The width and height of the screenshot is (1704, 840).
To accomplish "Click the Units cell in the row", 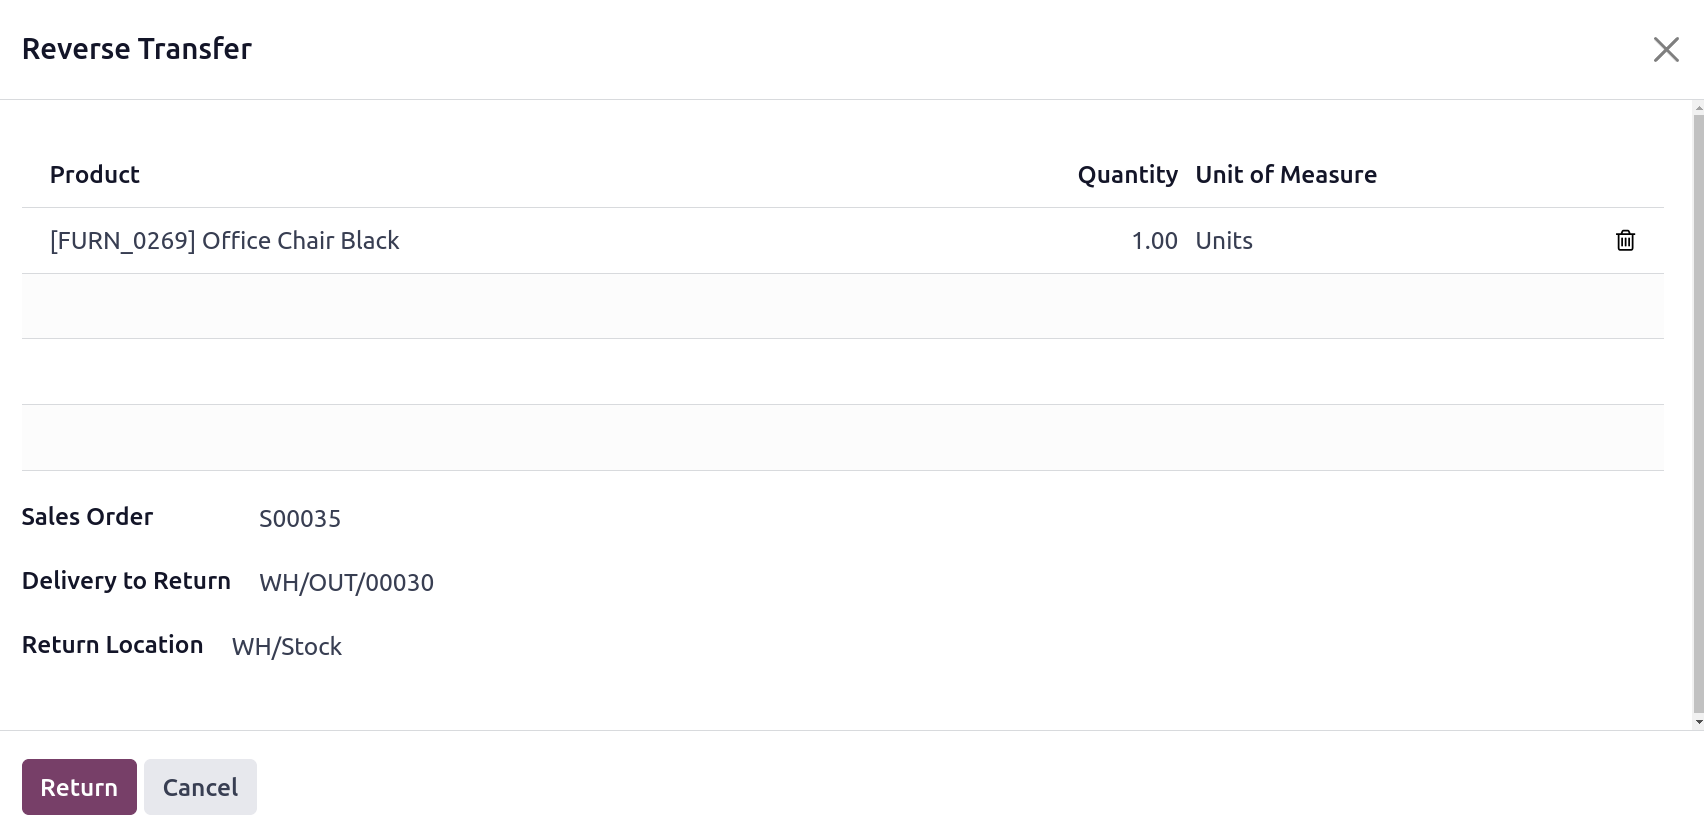I will point(1224,241).
